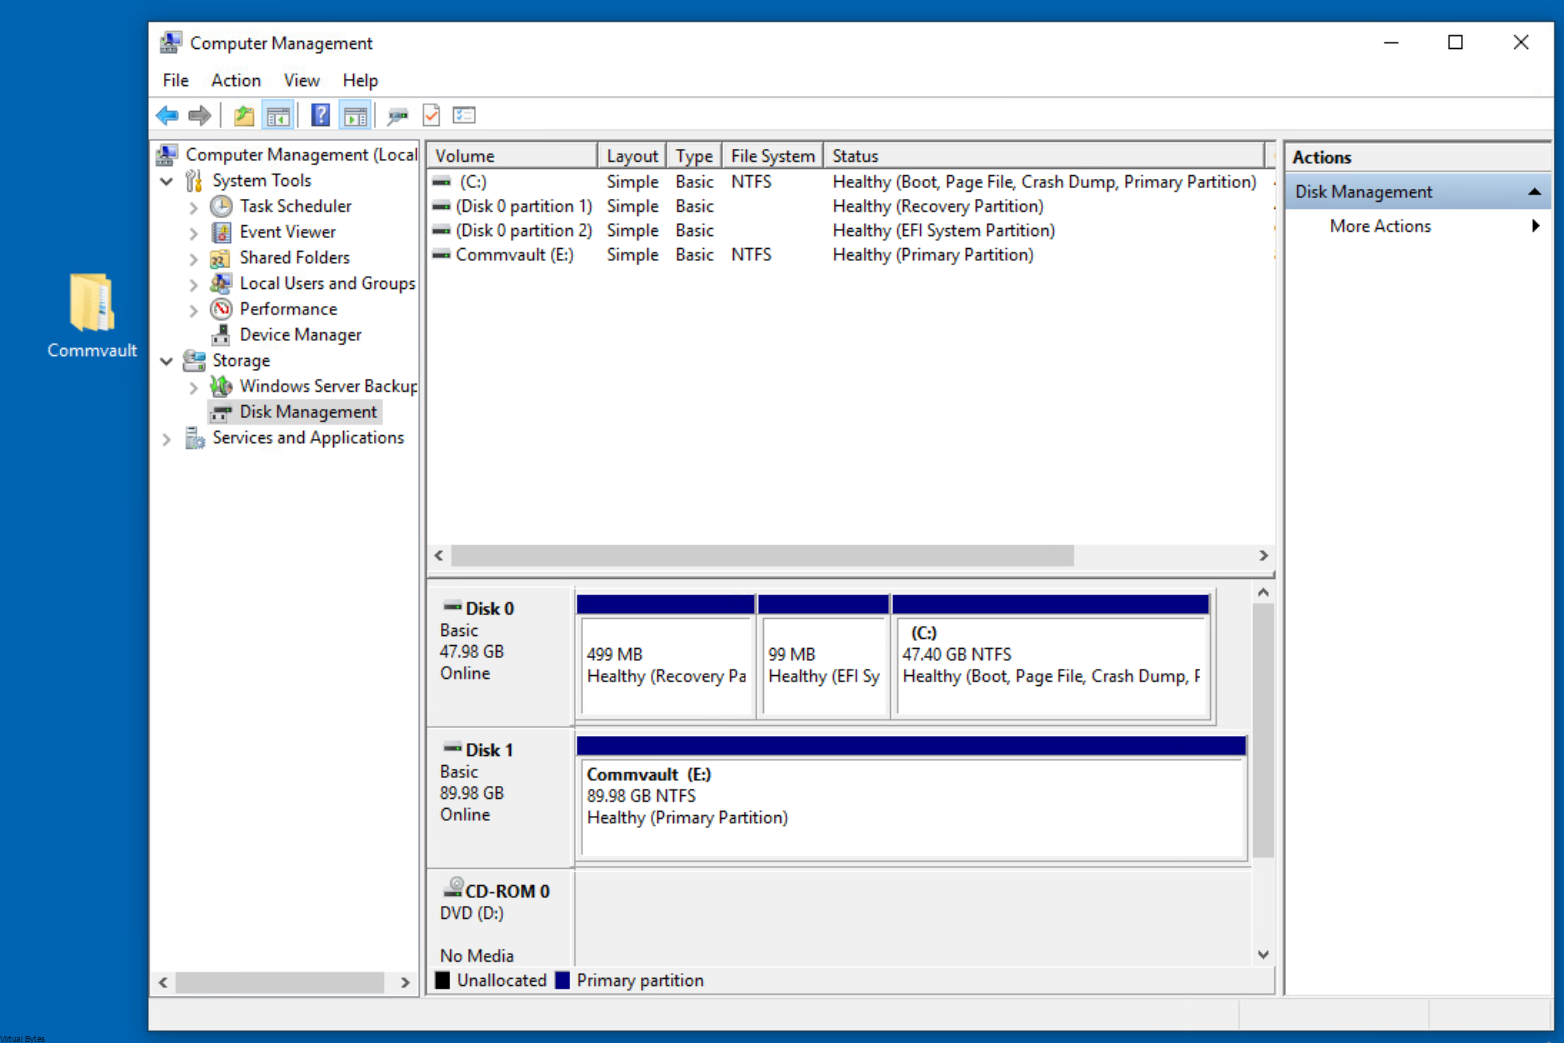Click the horizontal scrollbar right arrow
The width and height of the screenshot is (1564, 1043).
(1263, 556)
